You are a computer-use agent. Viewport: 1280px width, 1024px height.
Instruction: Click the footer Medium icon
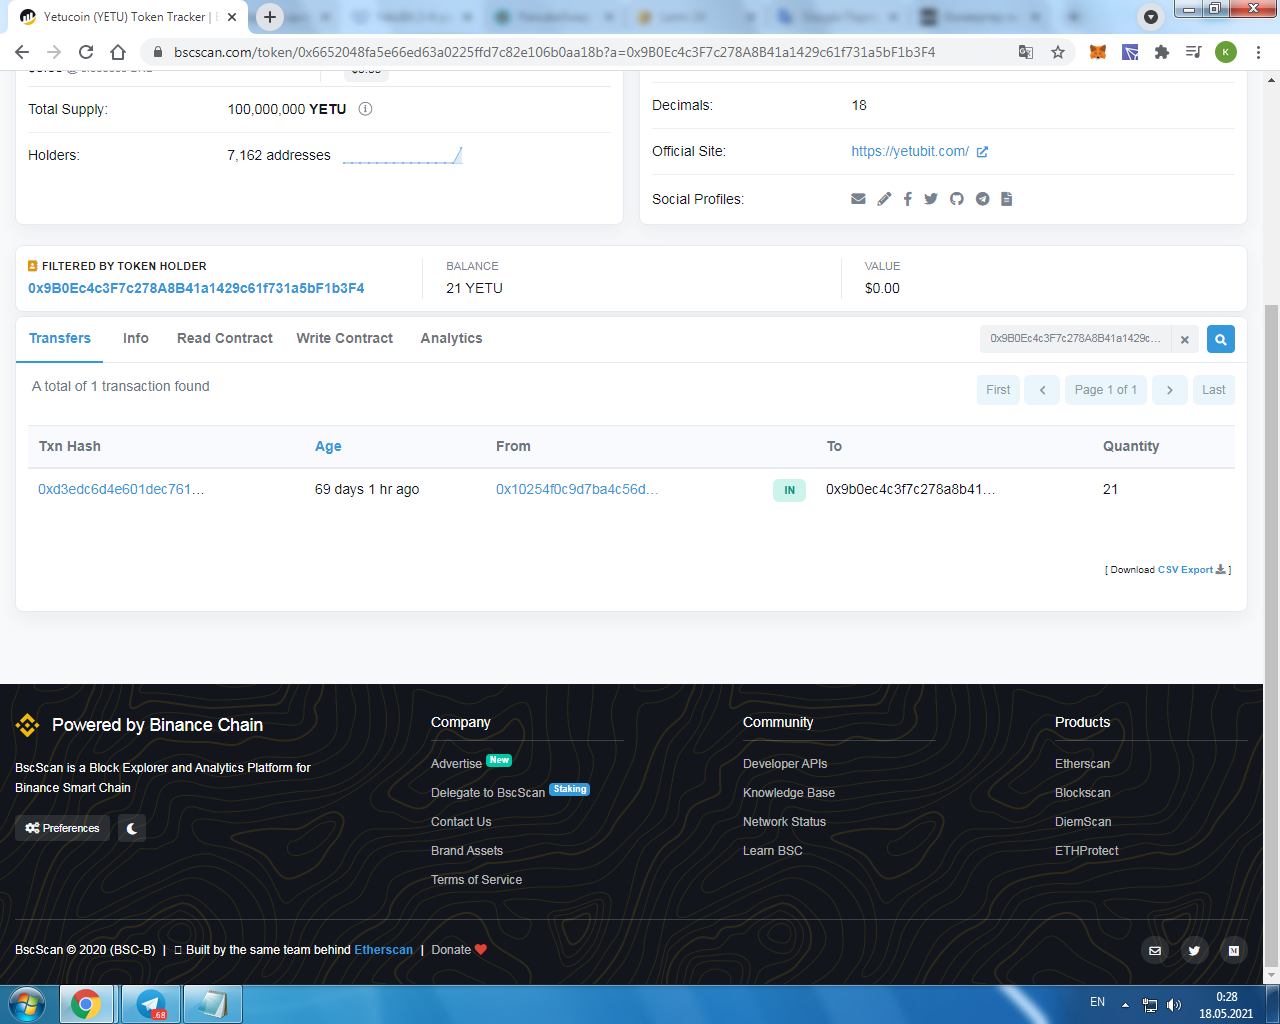[x=1234, y=951]
